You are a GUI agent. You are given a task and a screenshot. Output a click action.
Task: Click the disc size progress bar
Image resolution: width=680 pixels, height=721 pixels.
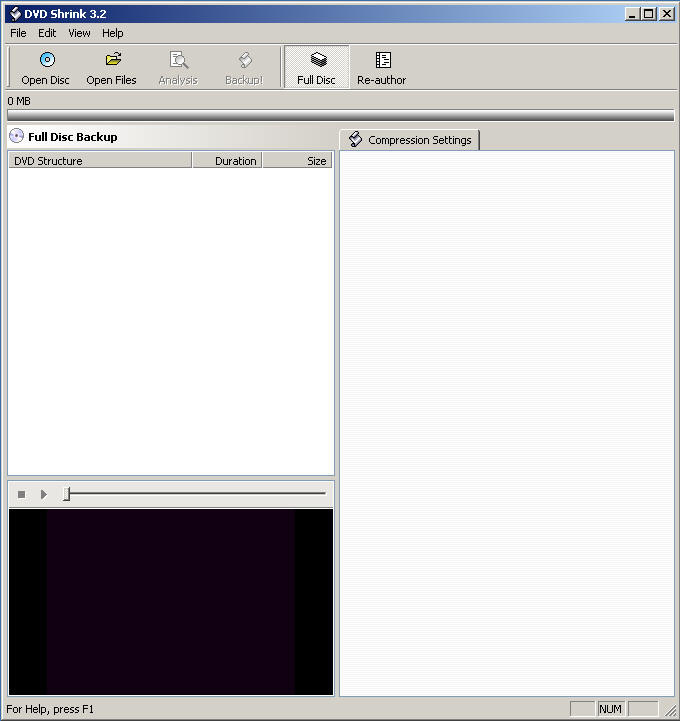click(x=341, y=115)
